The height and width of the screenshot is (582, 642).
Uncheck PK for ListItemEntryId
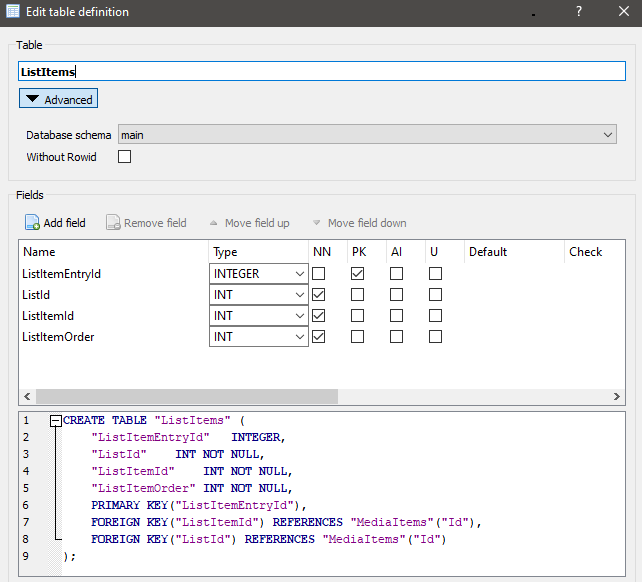click(x=357, y=273)
